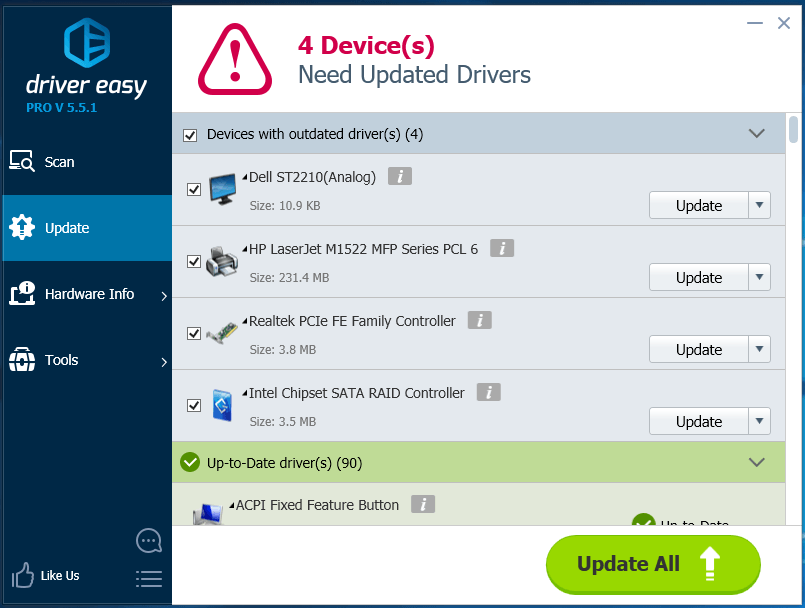Open the Hardware Info menu
The image size is (805, 608).
pos(87,294)
